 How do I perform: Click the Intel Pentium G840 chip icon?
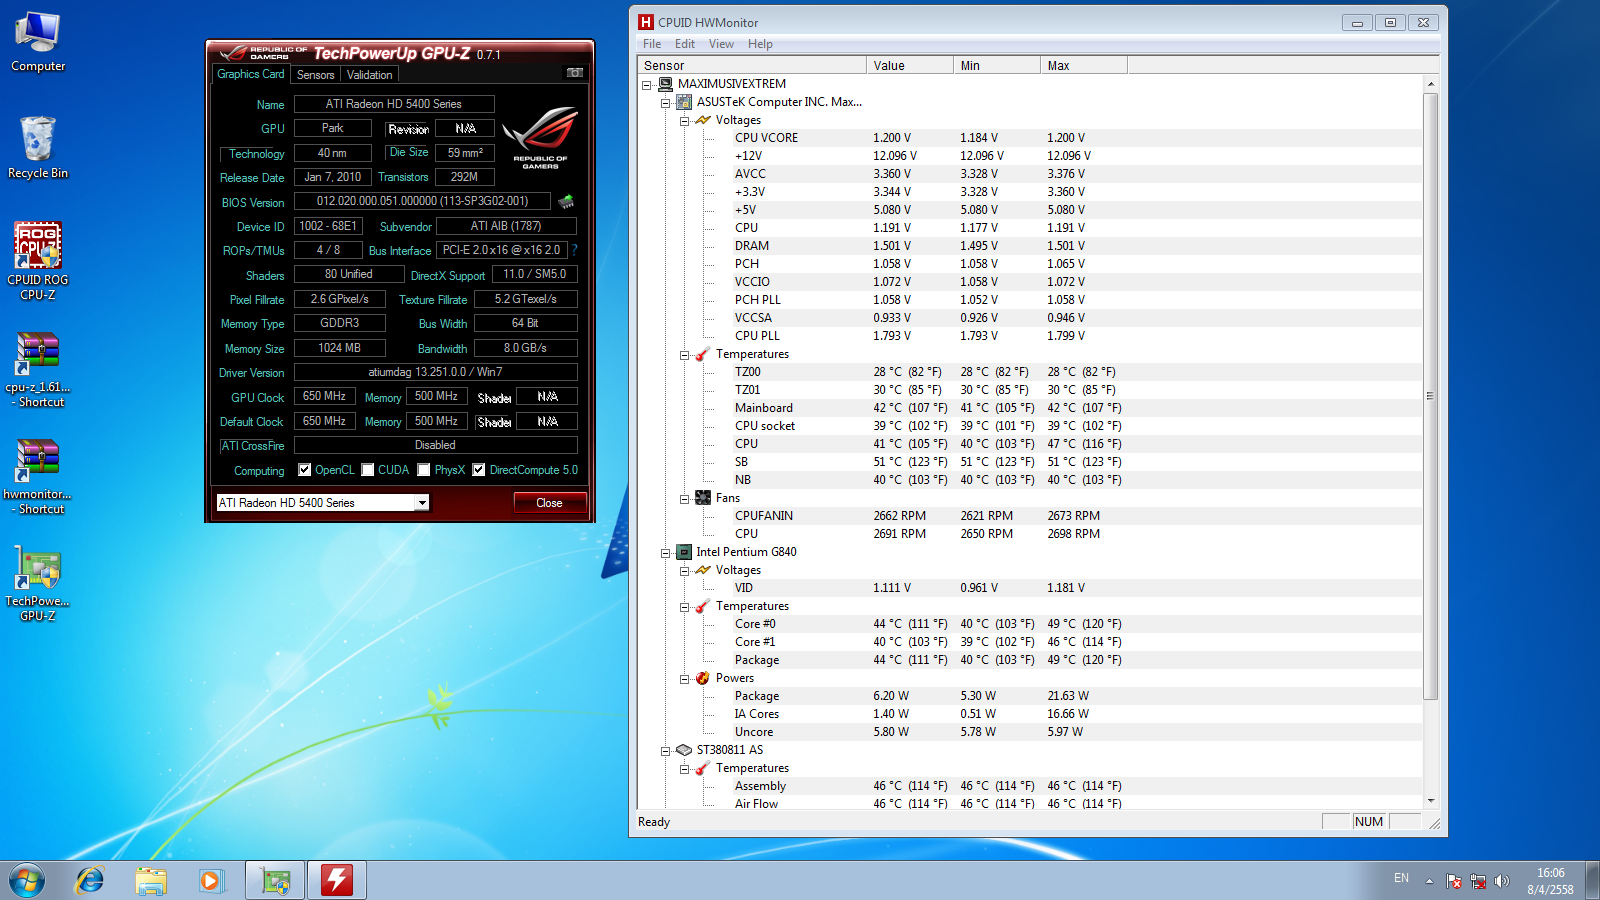pos(684,552)
